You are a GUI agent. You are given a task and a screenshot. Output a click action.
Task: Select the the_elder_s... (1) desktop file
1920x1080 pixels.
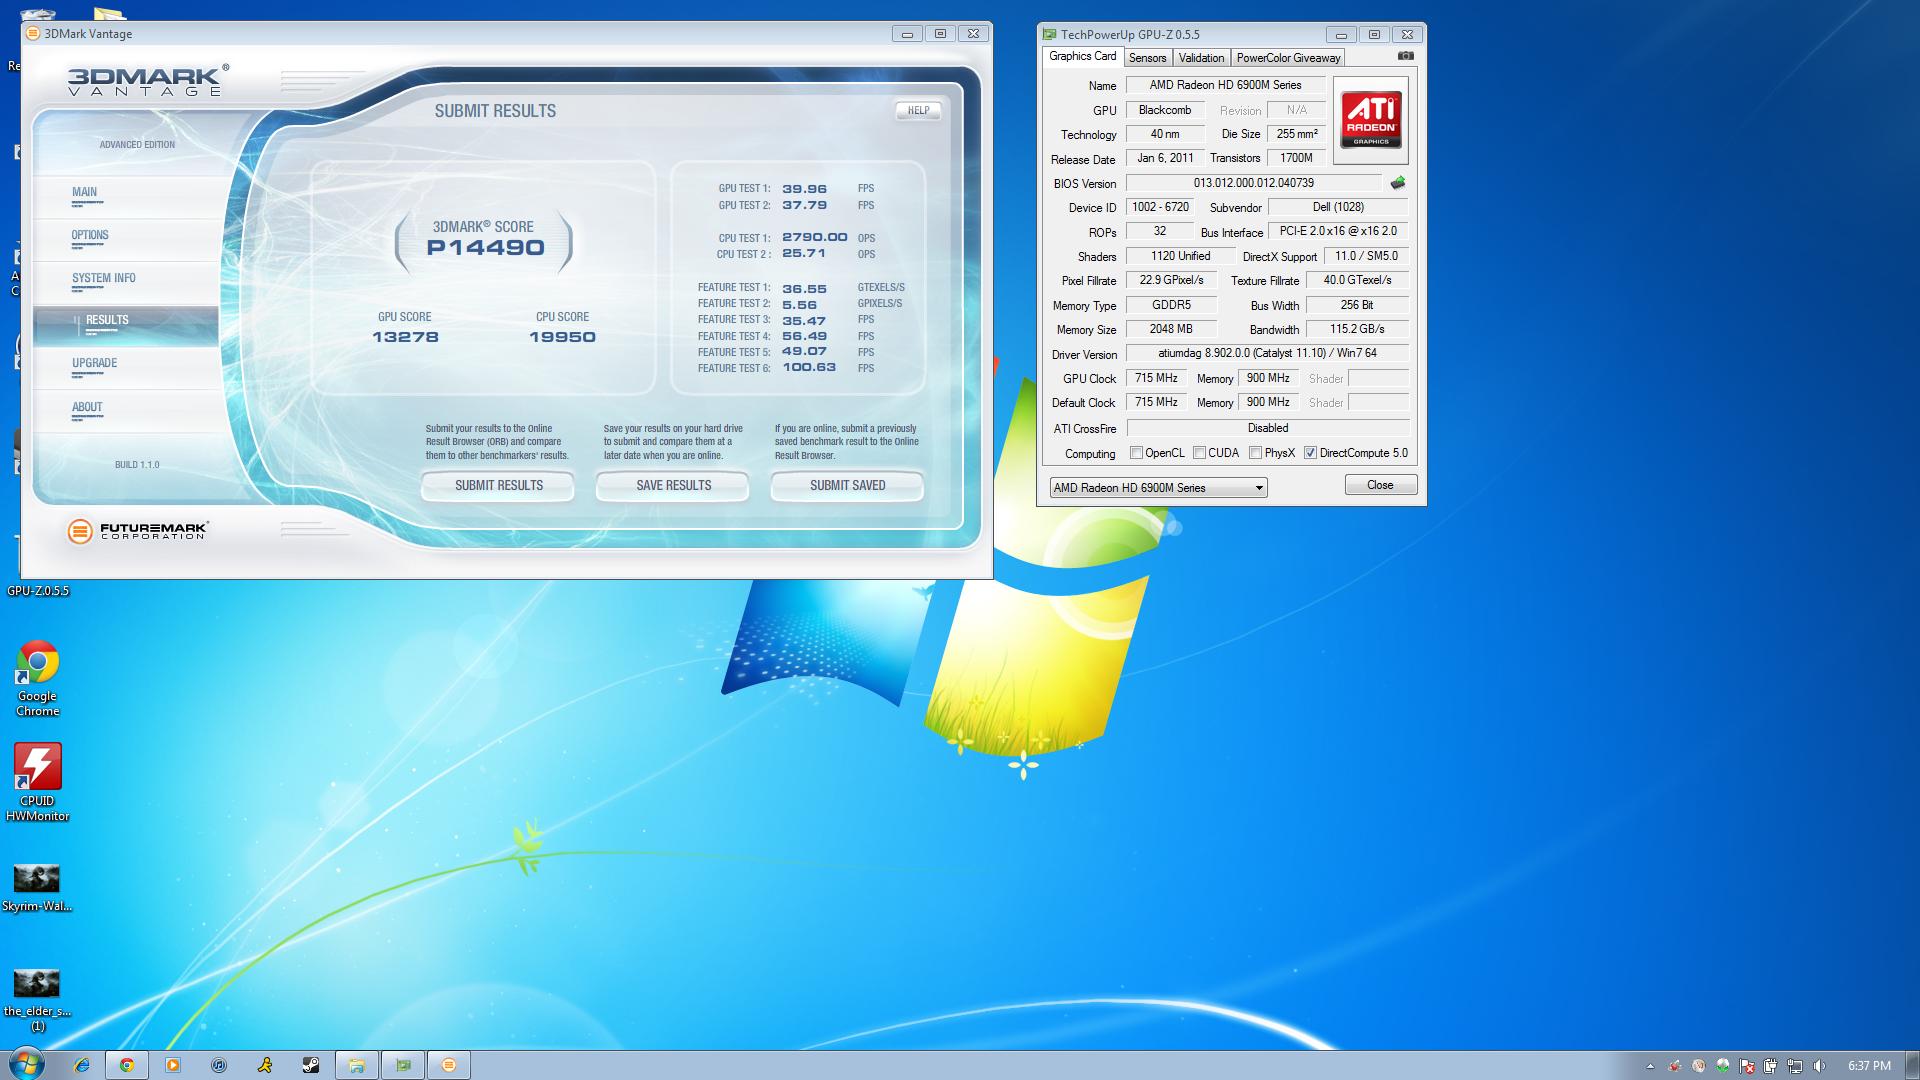click(x=37, y=1000)
